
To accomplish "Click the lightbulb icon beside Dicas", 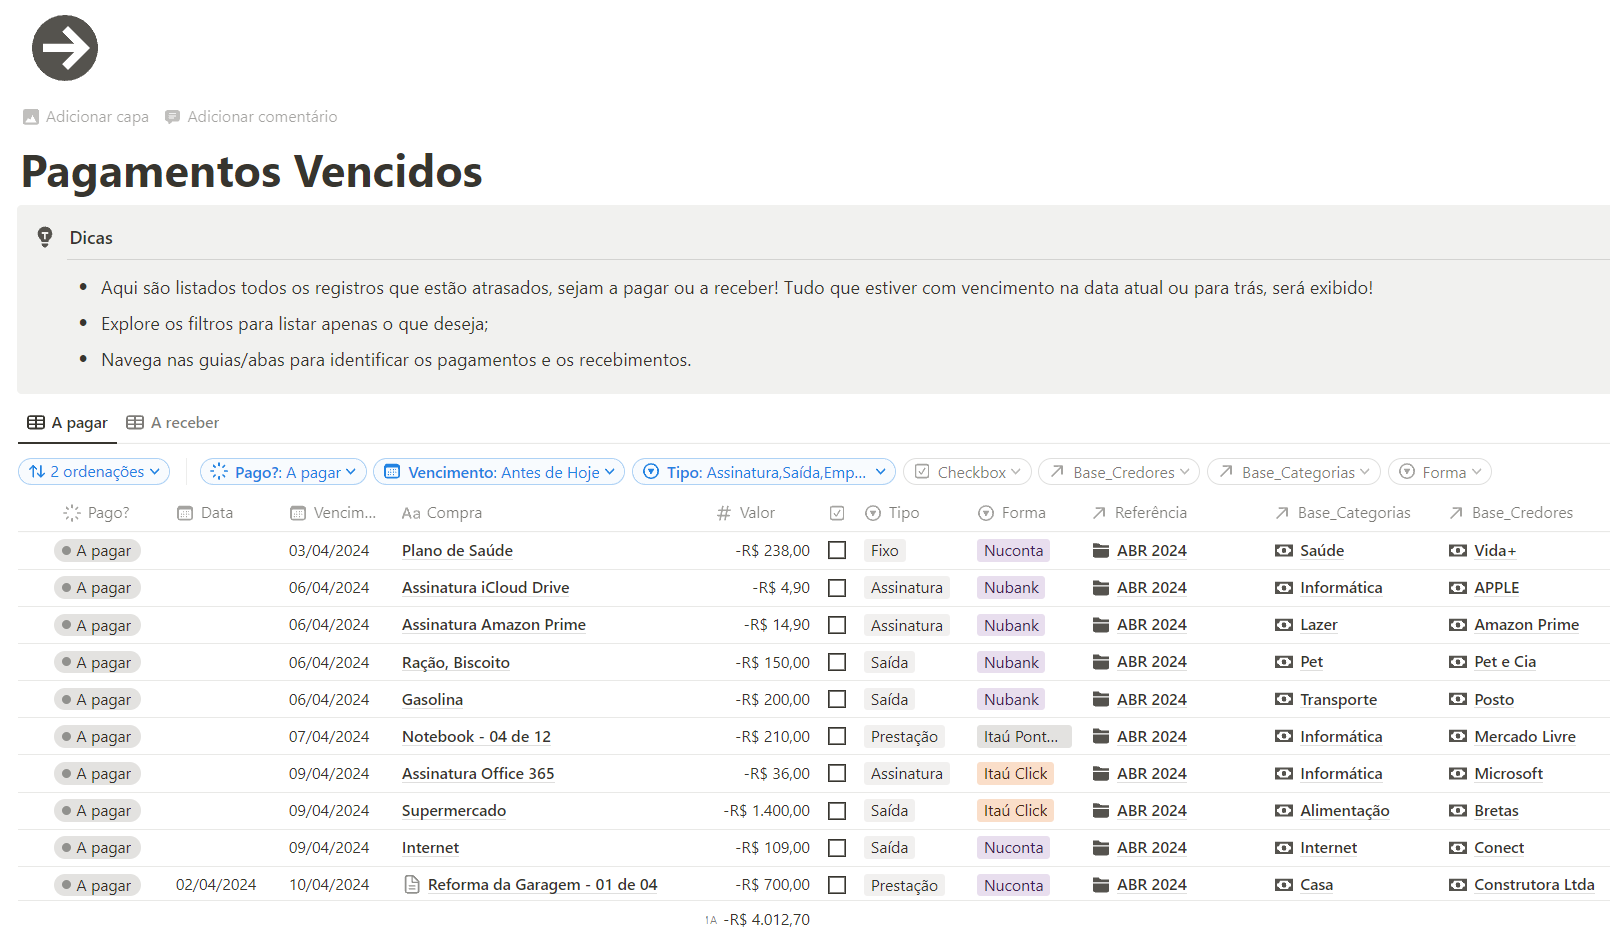I will pos(45,237).
